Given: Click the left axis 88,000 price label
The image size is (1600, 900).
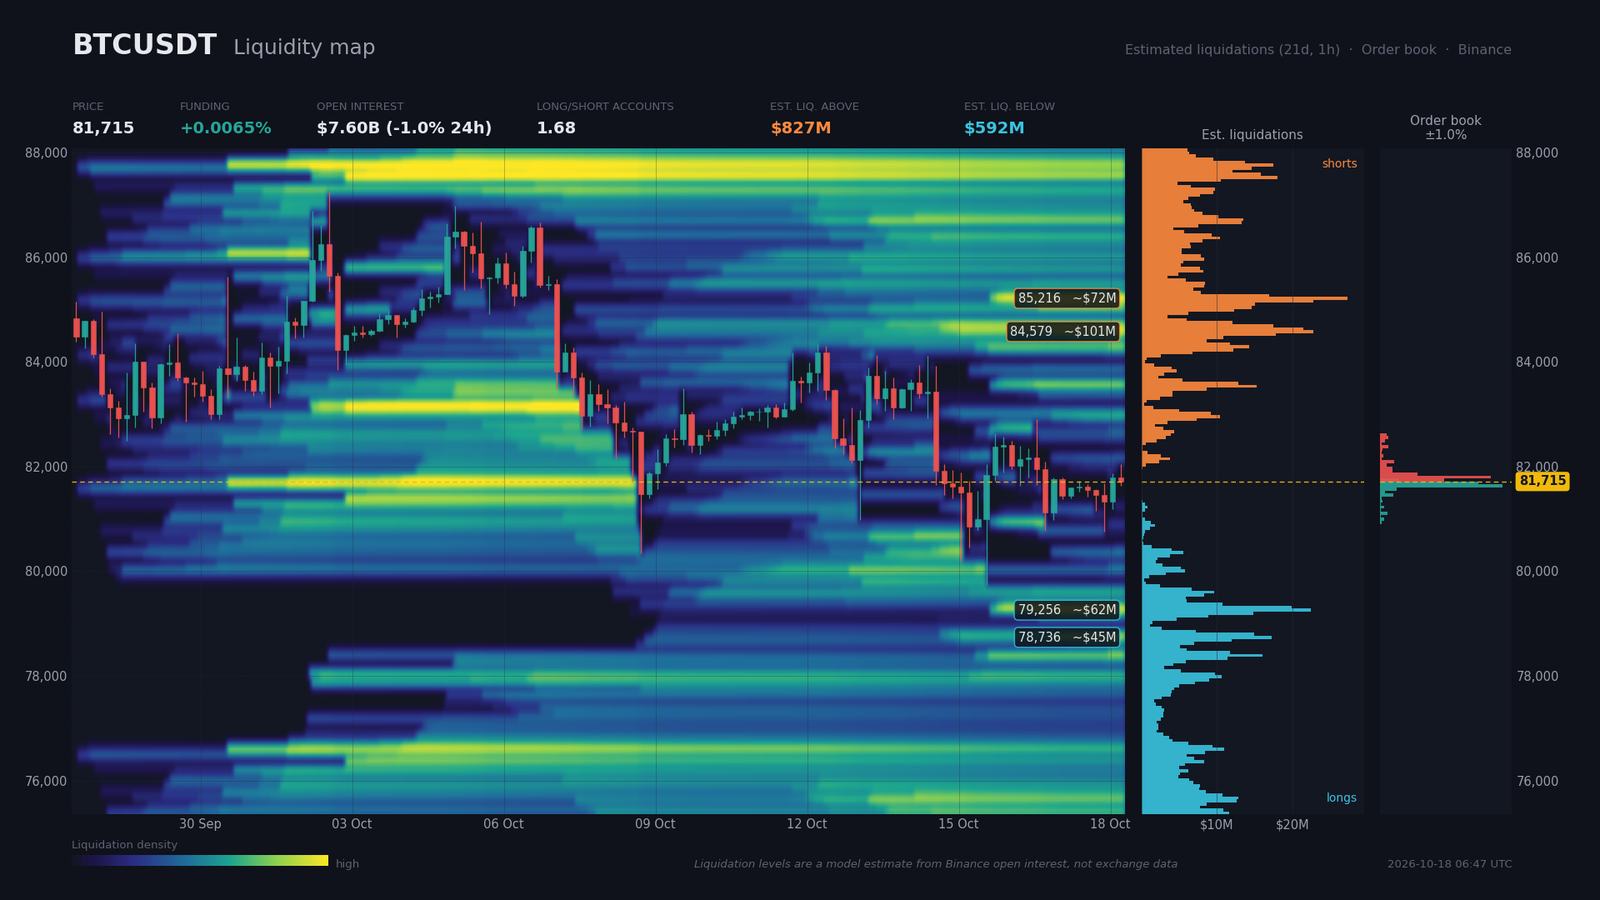Looking at the screenshot, I should pyautogui.click(x=46, y=153).
